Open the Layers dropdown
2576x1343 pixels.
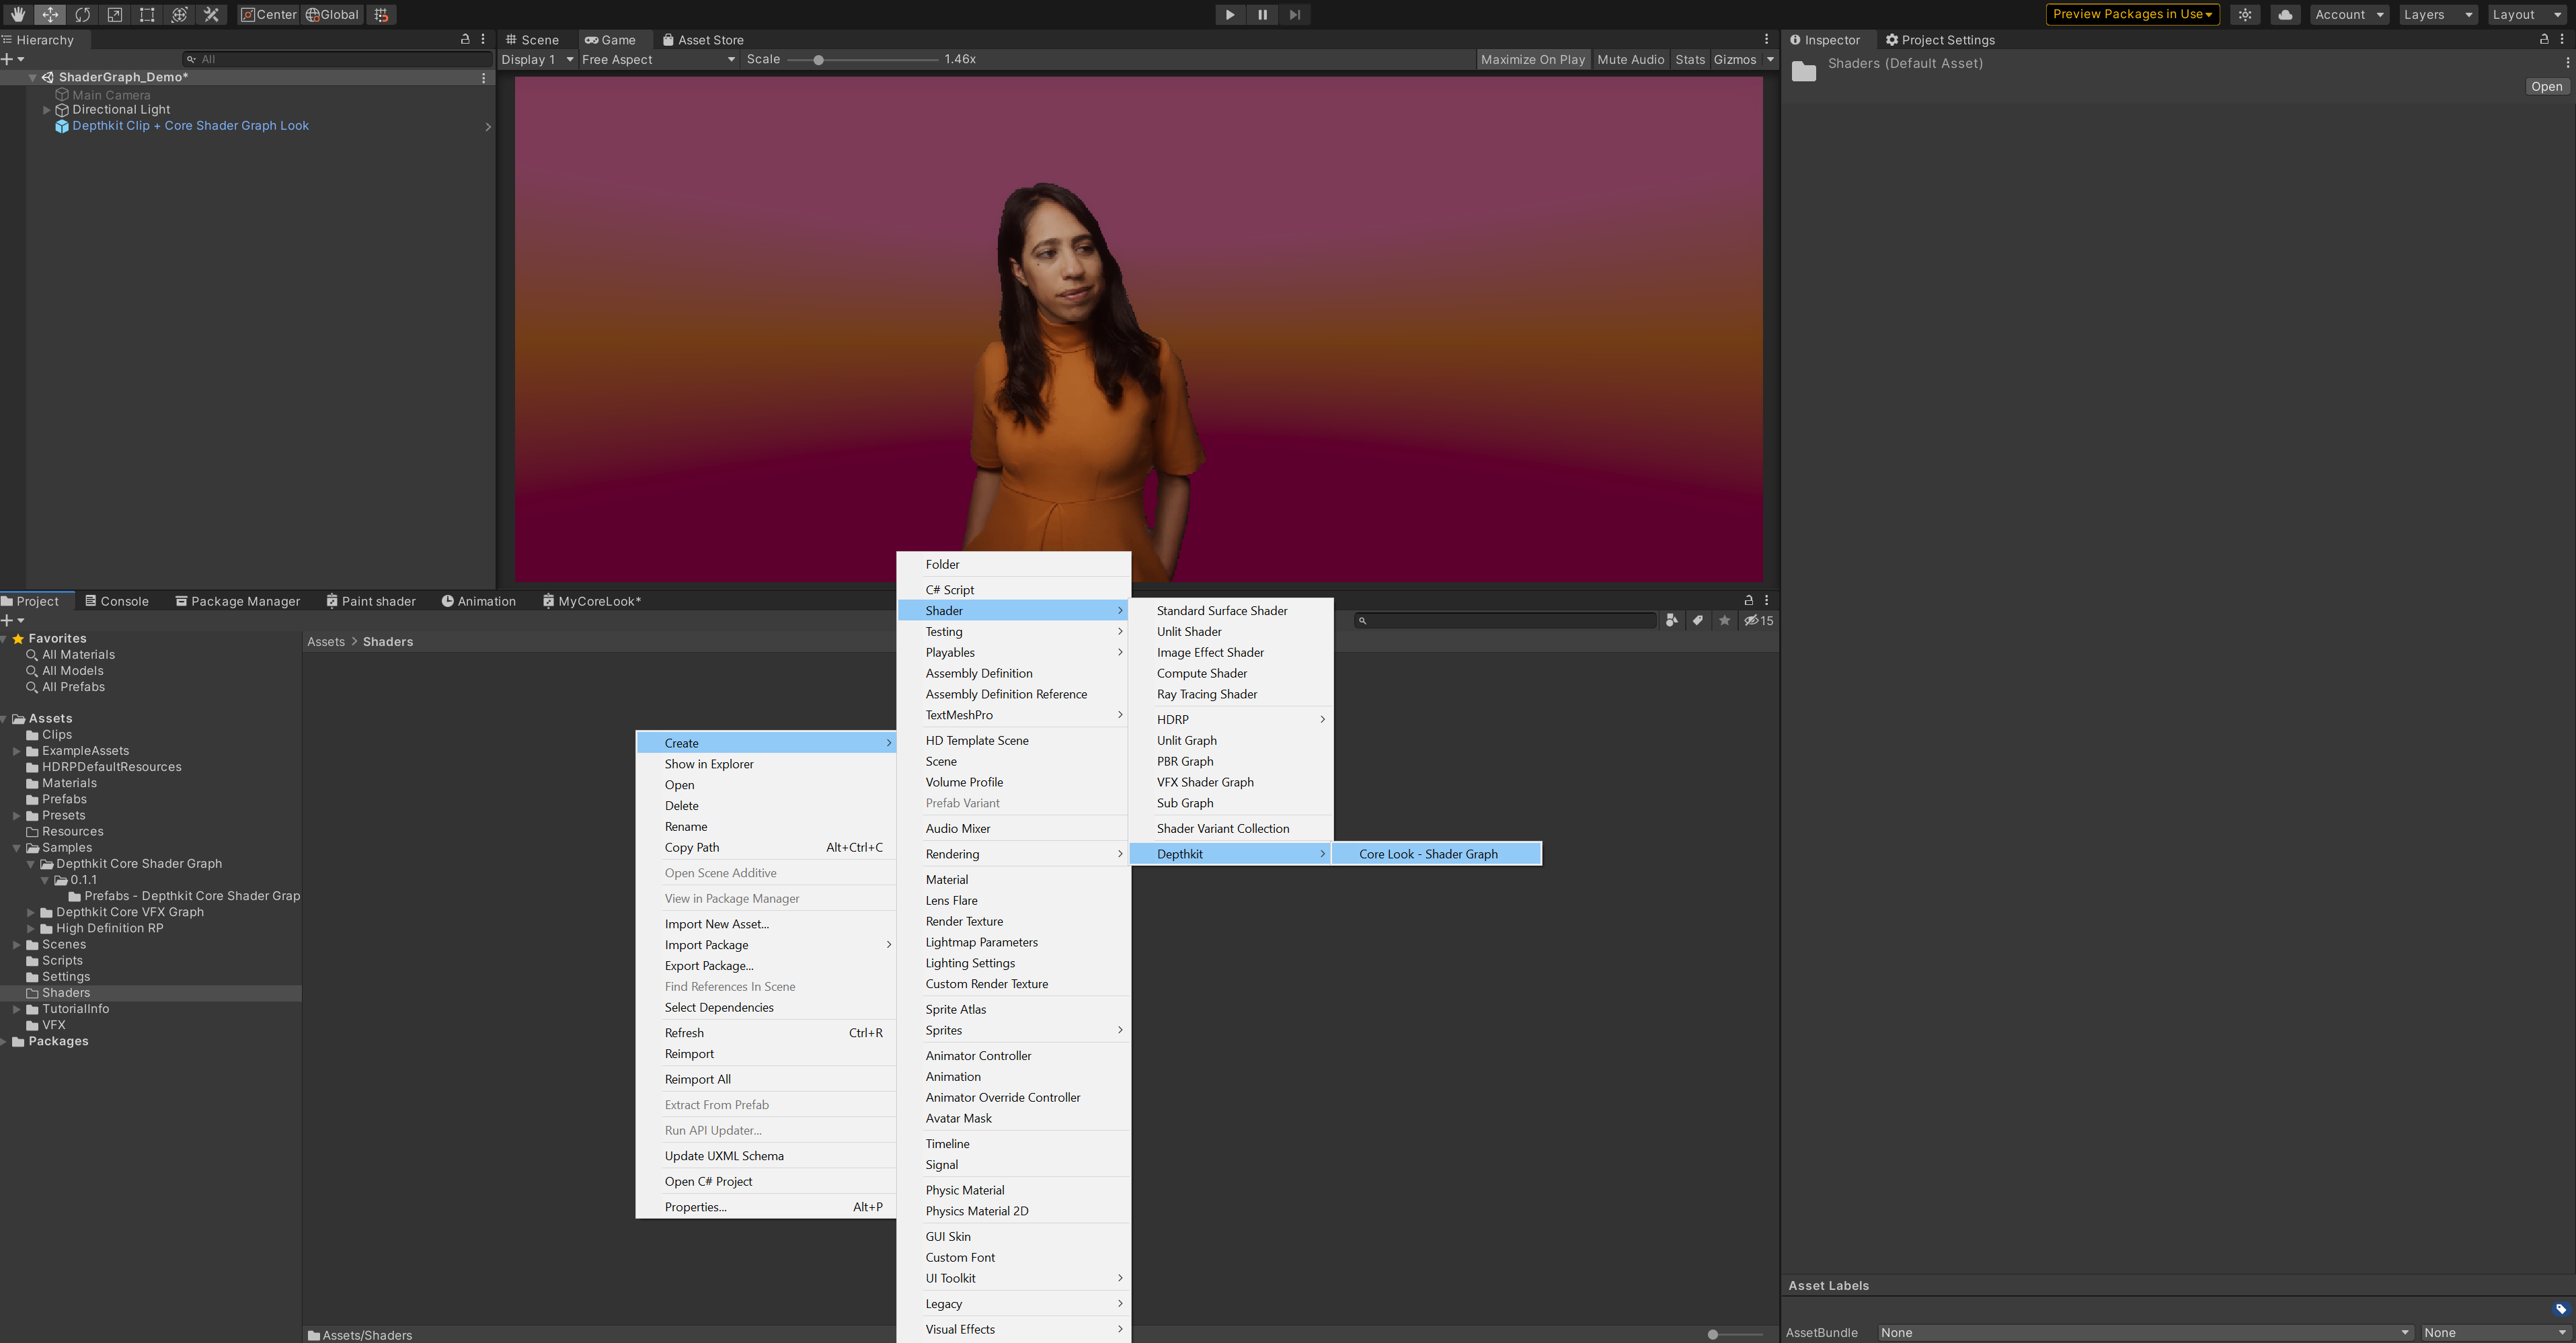2436,14
